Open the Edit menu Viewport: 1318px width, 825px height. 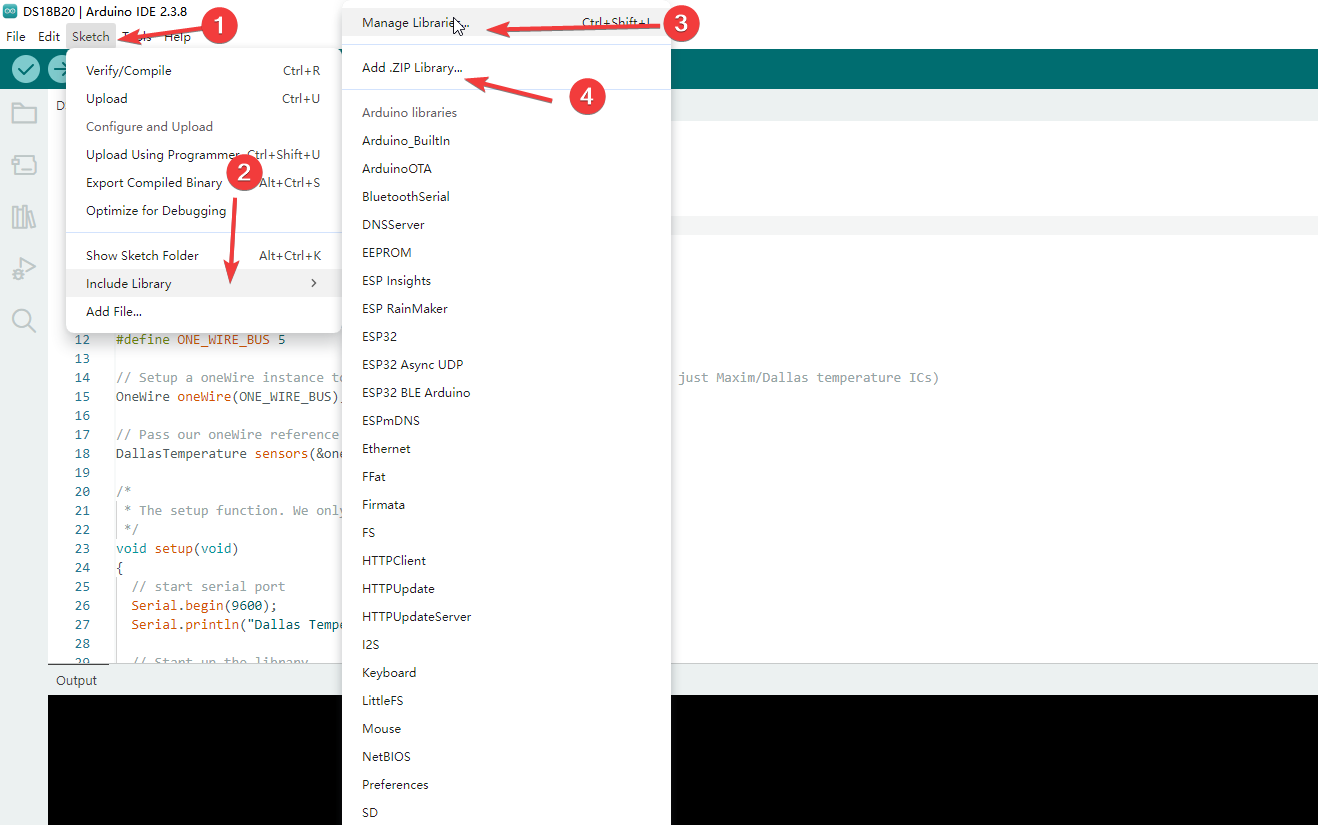pos(49,37)
